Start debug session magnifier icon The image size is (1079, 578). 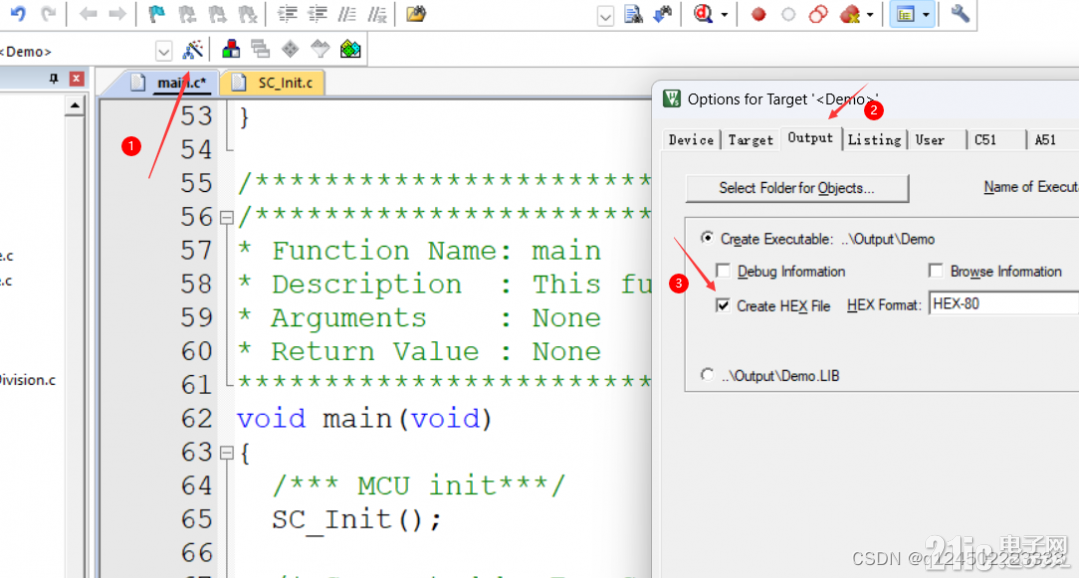click(x=703, y=14)
